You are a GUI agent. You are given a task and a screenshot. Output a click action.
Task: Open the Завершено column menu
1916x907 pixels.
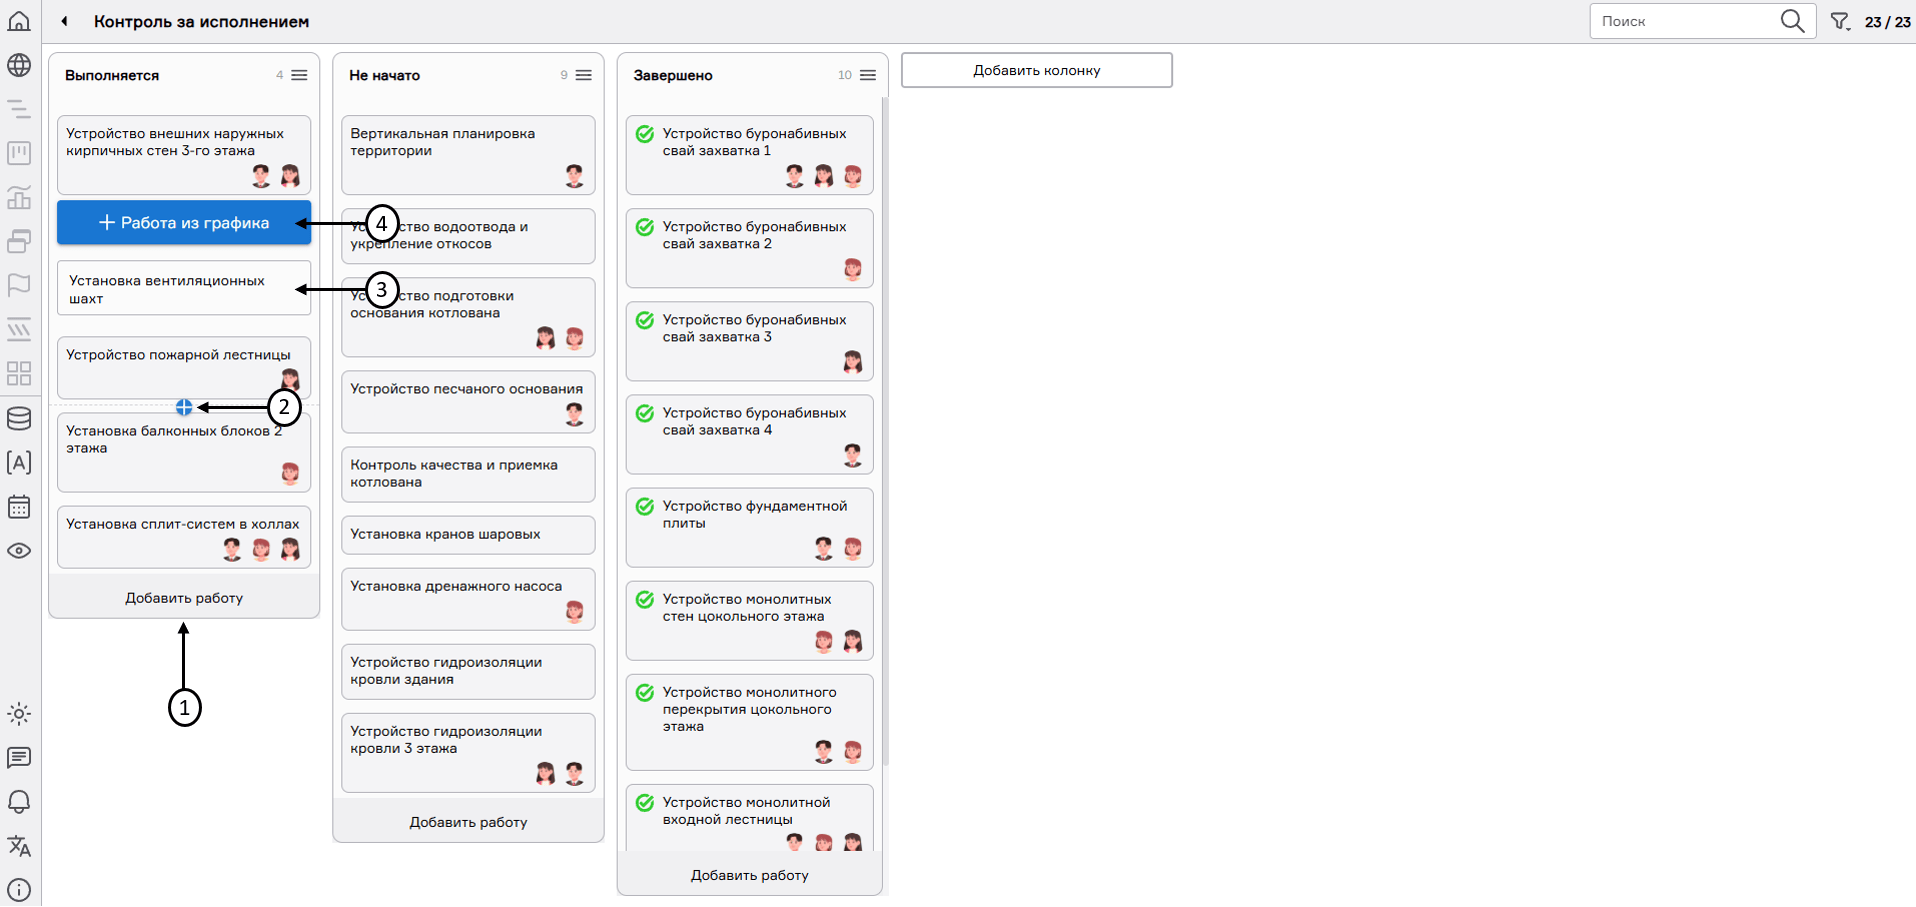click(x=868, y=75)
